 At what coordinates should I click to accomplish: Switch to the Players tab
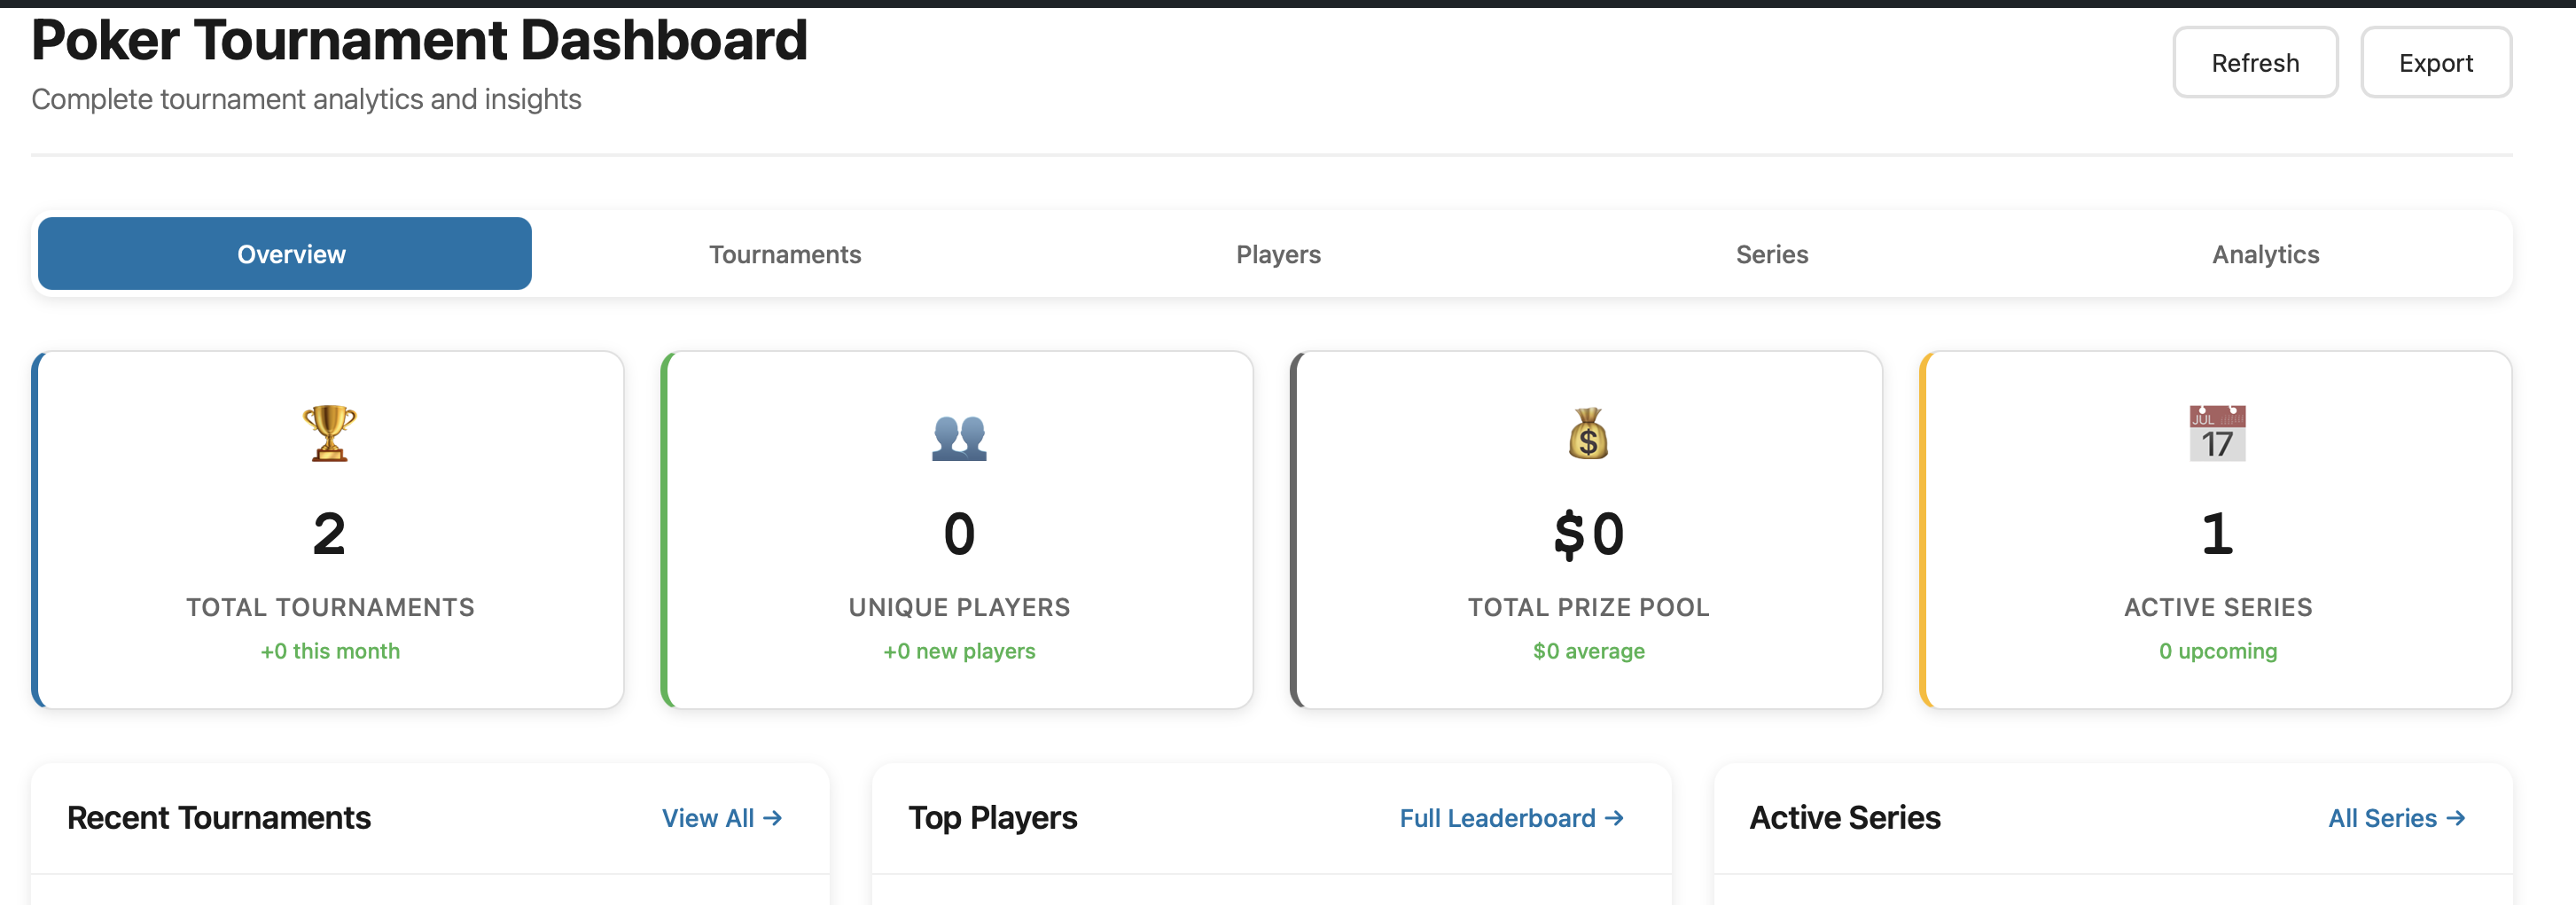[x=1278, y=254]
